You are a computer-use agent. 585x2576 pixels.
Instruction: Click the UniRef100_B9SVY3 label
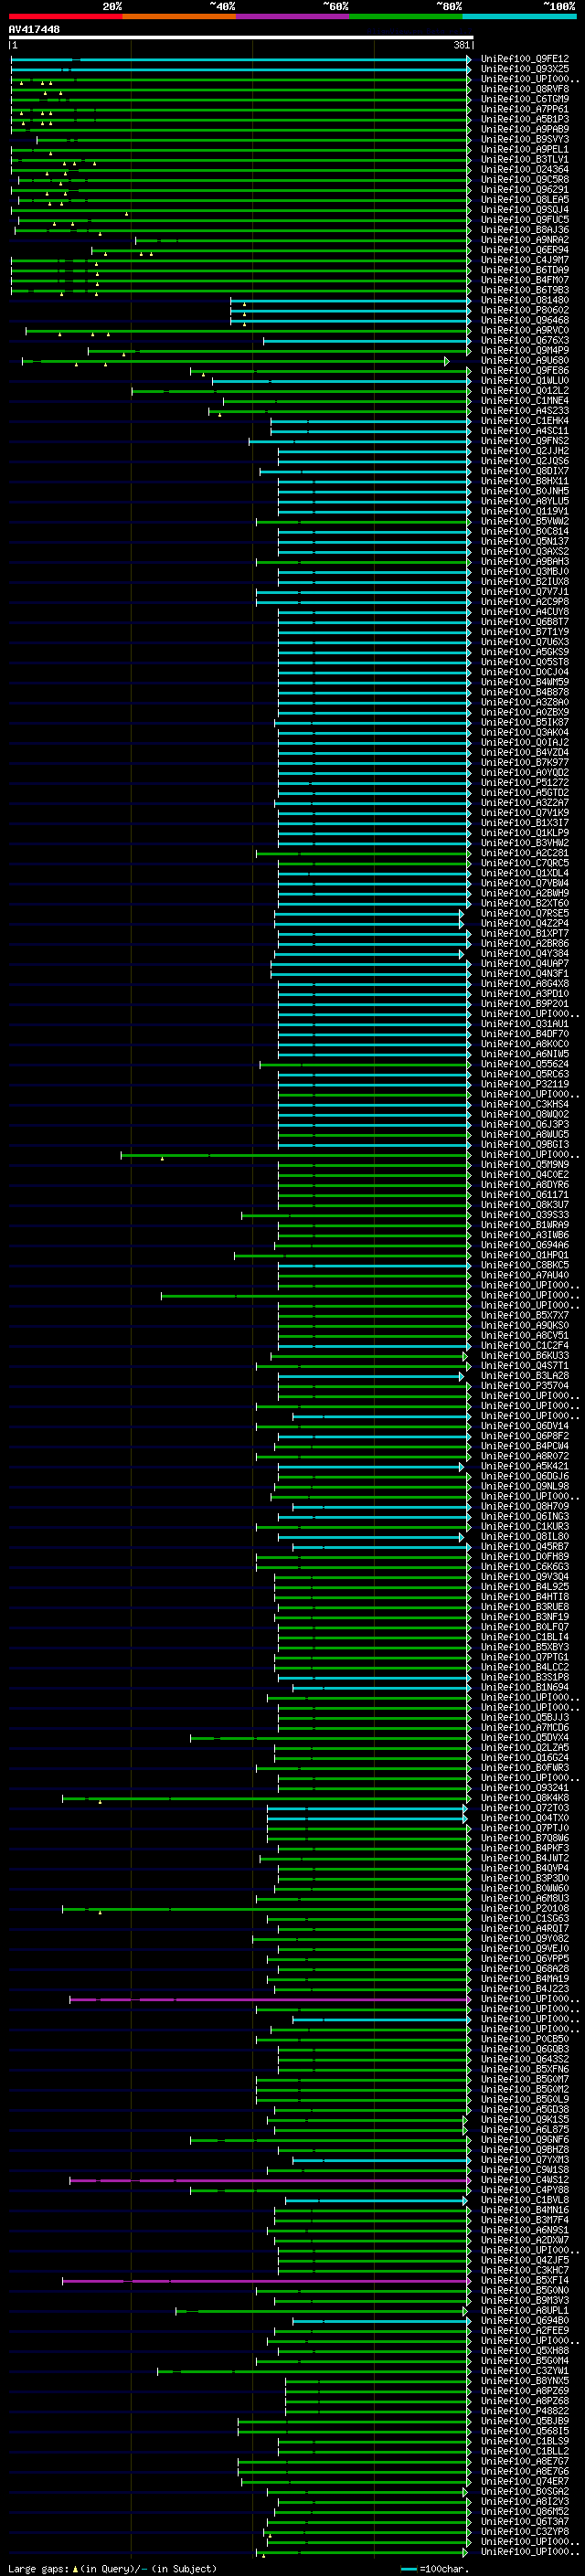(525, 139)
